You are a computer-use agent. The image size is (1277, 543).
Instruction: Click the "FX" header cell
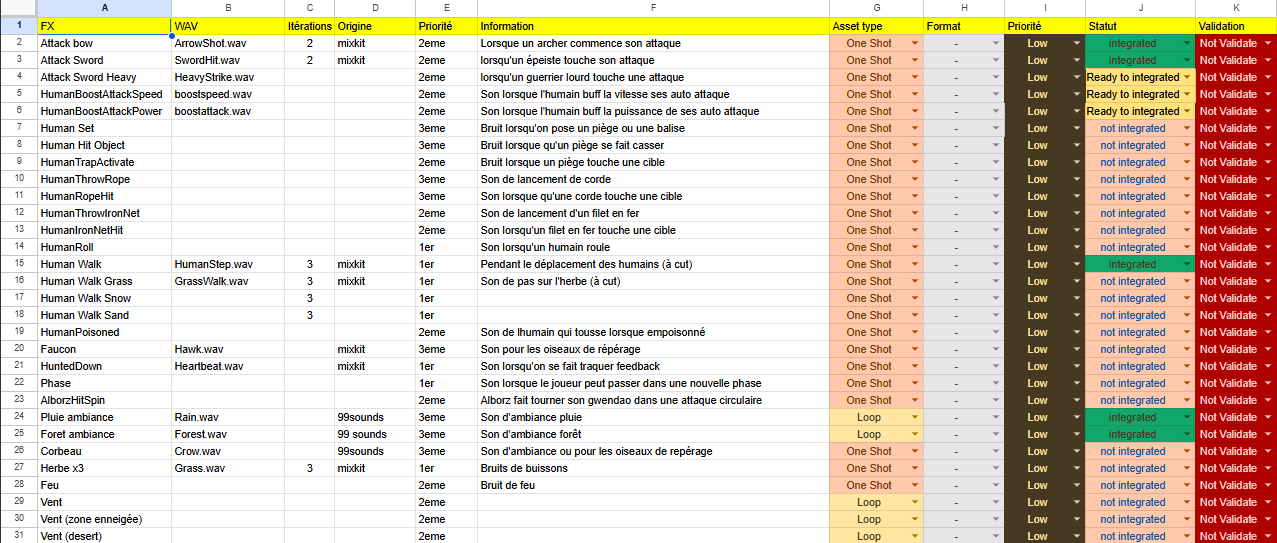(104, 26)
